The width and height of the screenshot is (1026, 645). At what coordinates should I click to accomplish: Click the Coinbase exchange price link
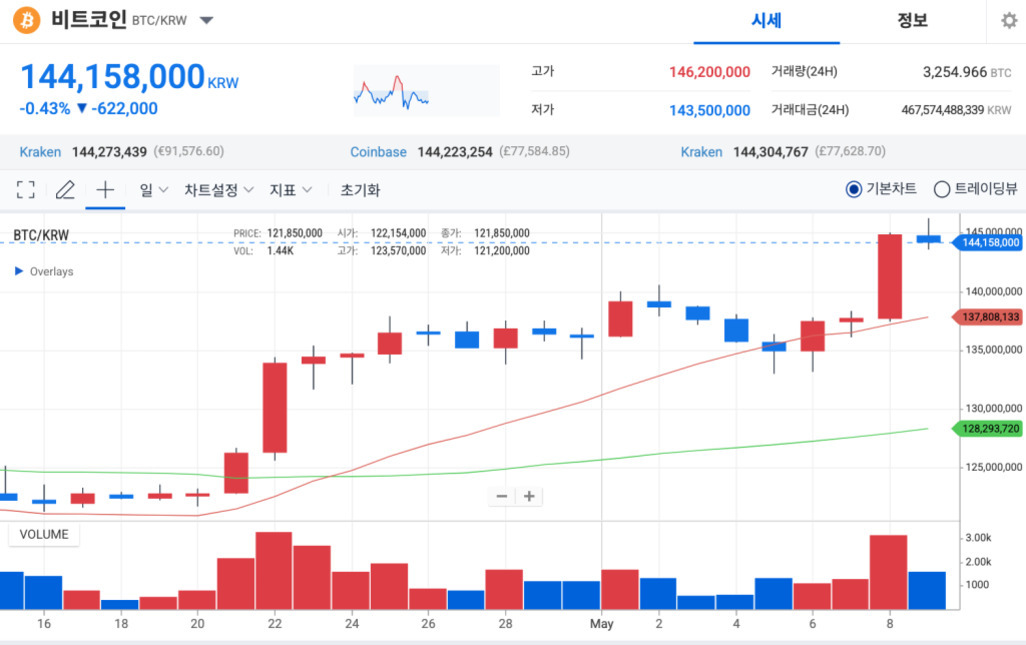coord(378,152)
